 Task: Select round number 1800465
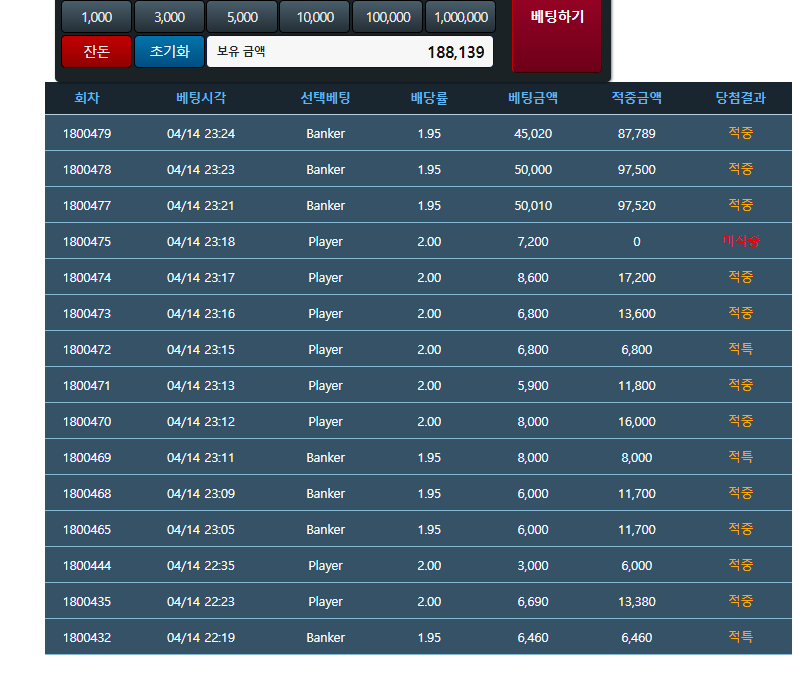point(87,530)
